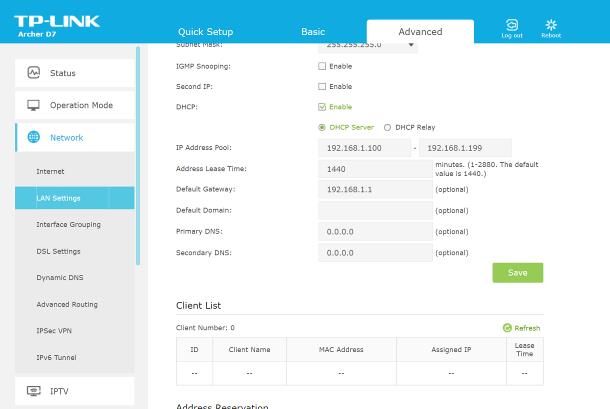Viewport: 610px width, 409px height.
Task: Enable IGMP Snooping checkbox
Action: pyautogui.click(x=322, y=66)
